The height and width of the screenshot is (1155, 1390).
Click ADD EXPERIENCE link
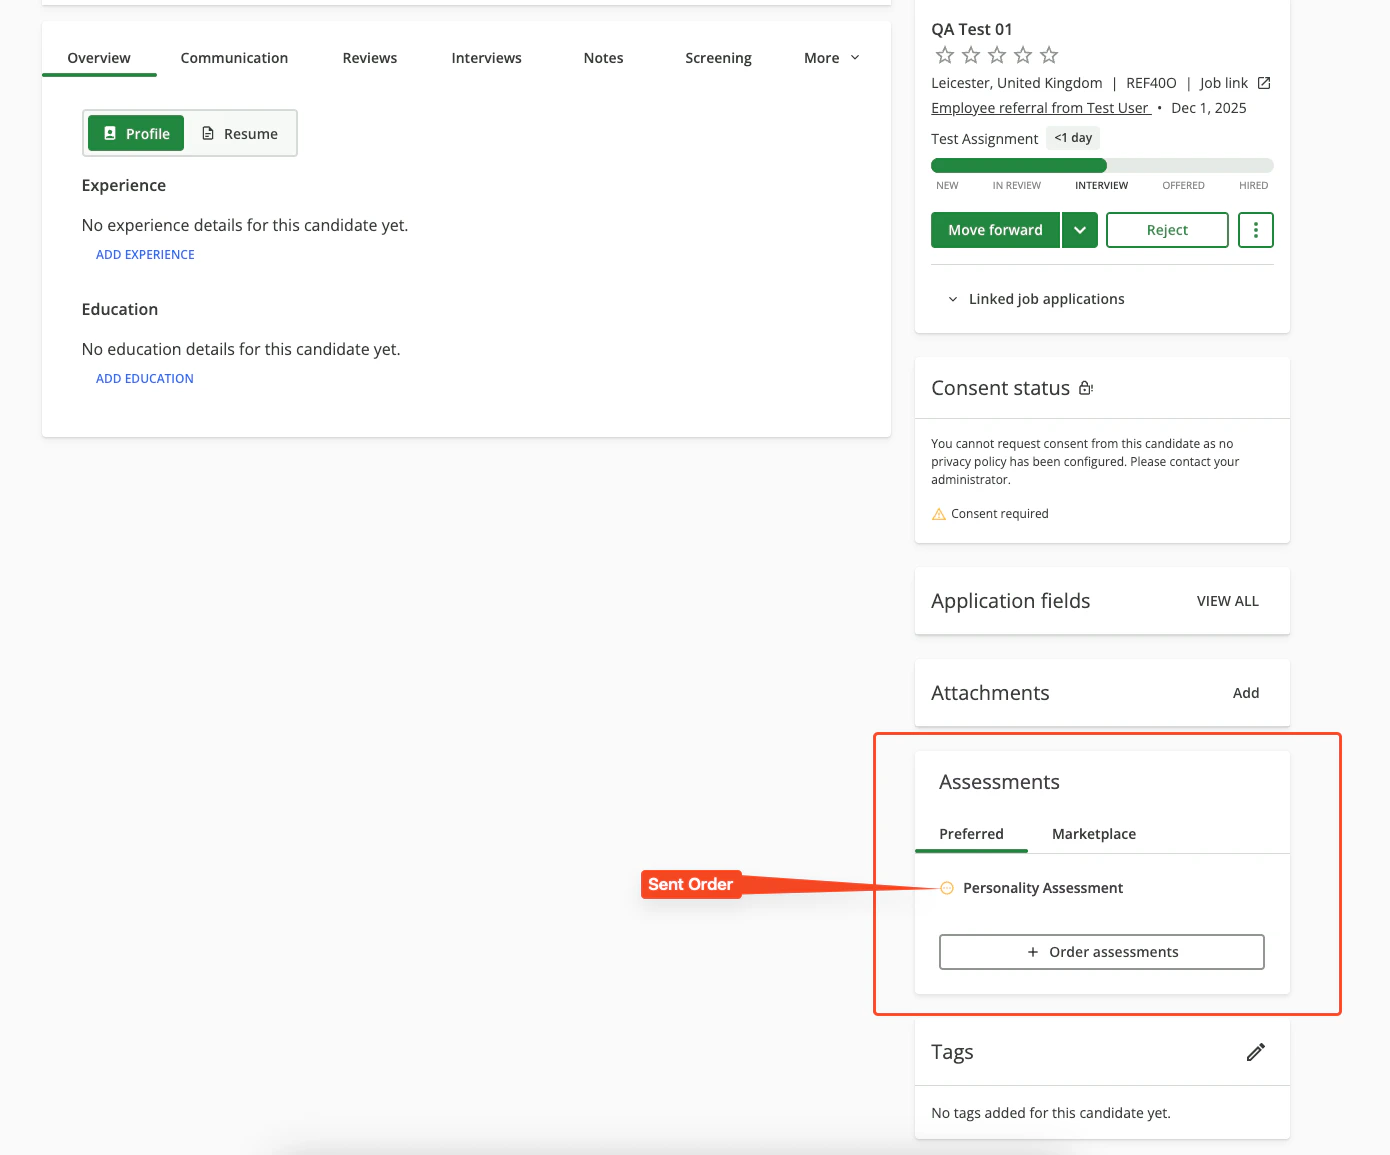145,255
